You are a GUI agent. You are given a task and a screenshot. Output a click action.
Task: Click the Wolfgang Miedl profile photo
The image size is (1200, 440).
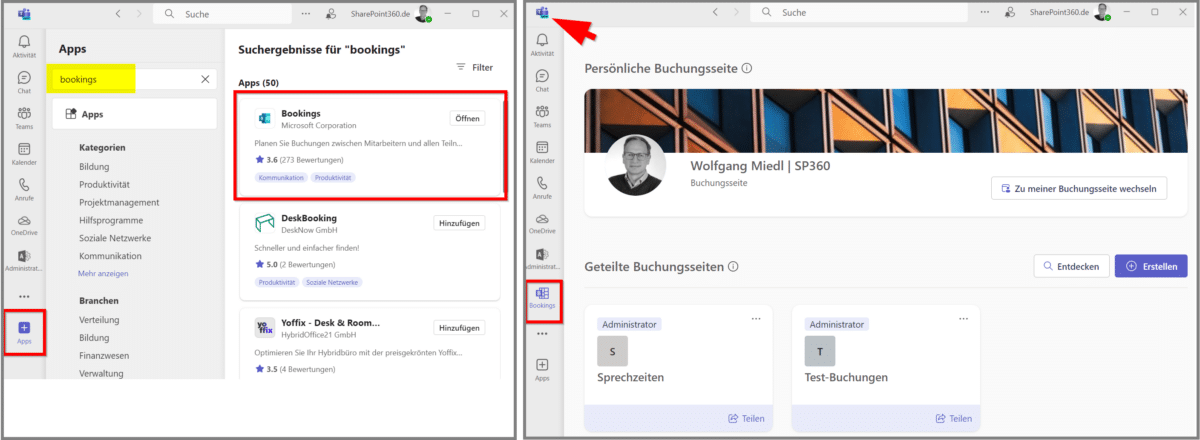636,165
